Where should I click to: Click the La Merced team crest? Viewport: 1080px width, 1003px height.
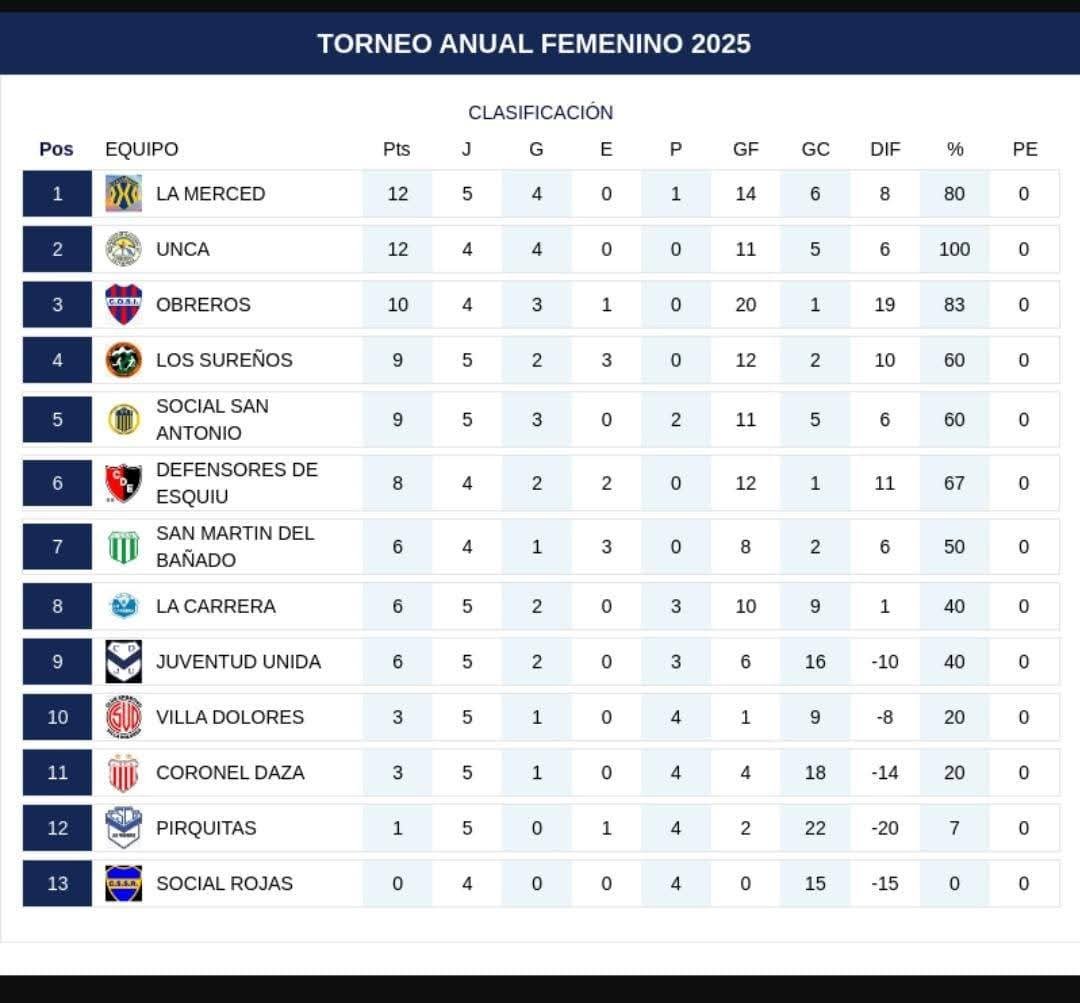pyautogui.click(x=123, y=194)
